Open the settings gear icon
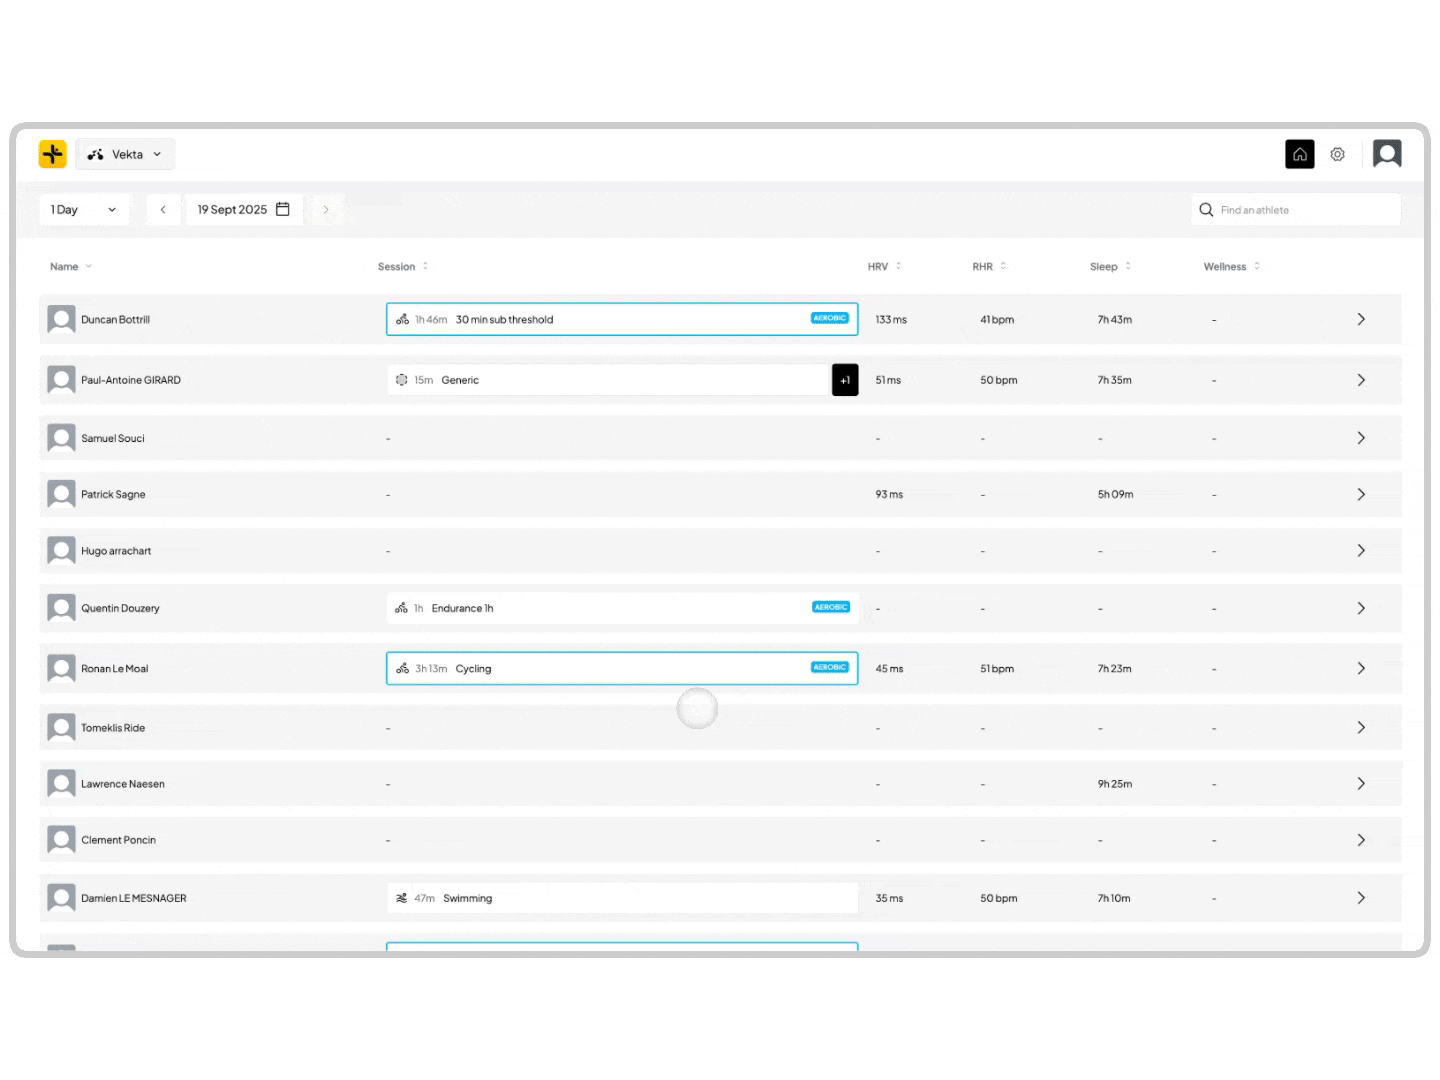Image resolution: width=1440 pixels, height=1080 pixels. pos(1337,154)
